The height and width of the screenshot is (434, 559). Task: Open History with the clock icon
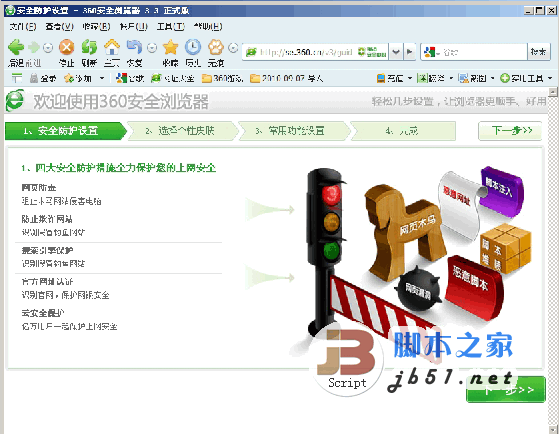tap(193, 47)
